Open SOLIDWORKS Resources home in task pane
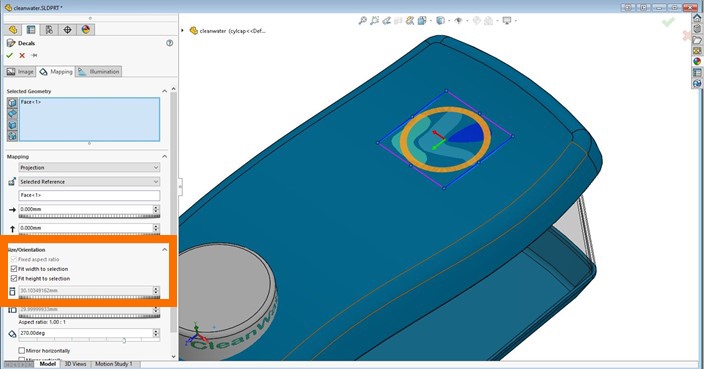Screen dimensions: 704x369 [x=697, y=18]
